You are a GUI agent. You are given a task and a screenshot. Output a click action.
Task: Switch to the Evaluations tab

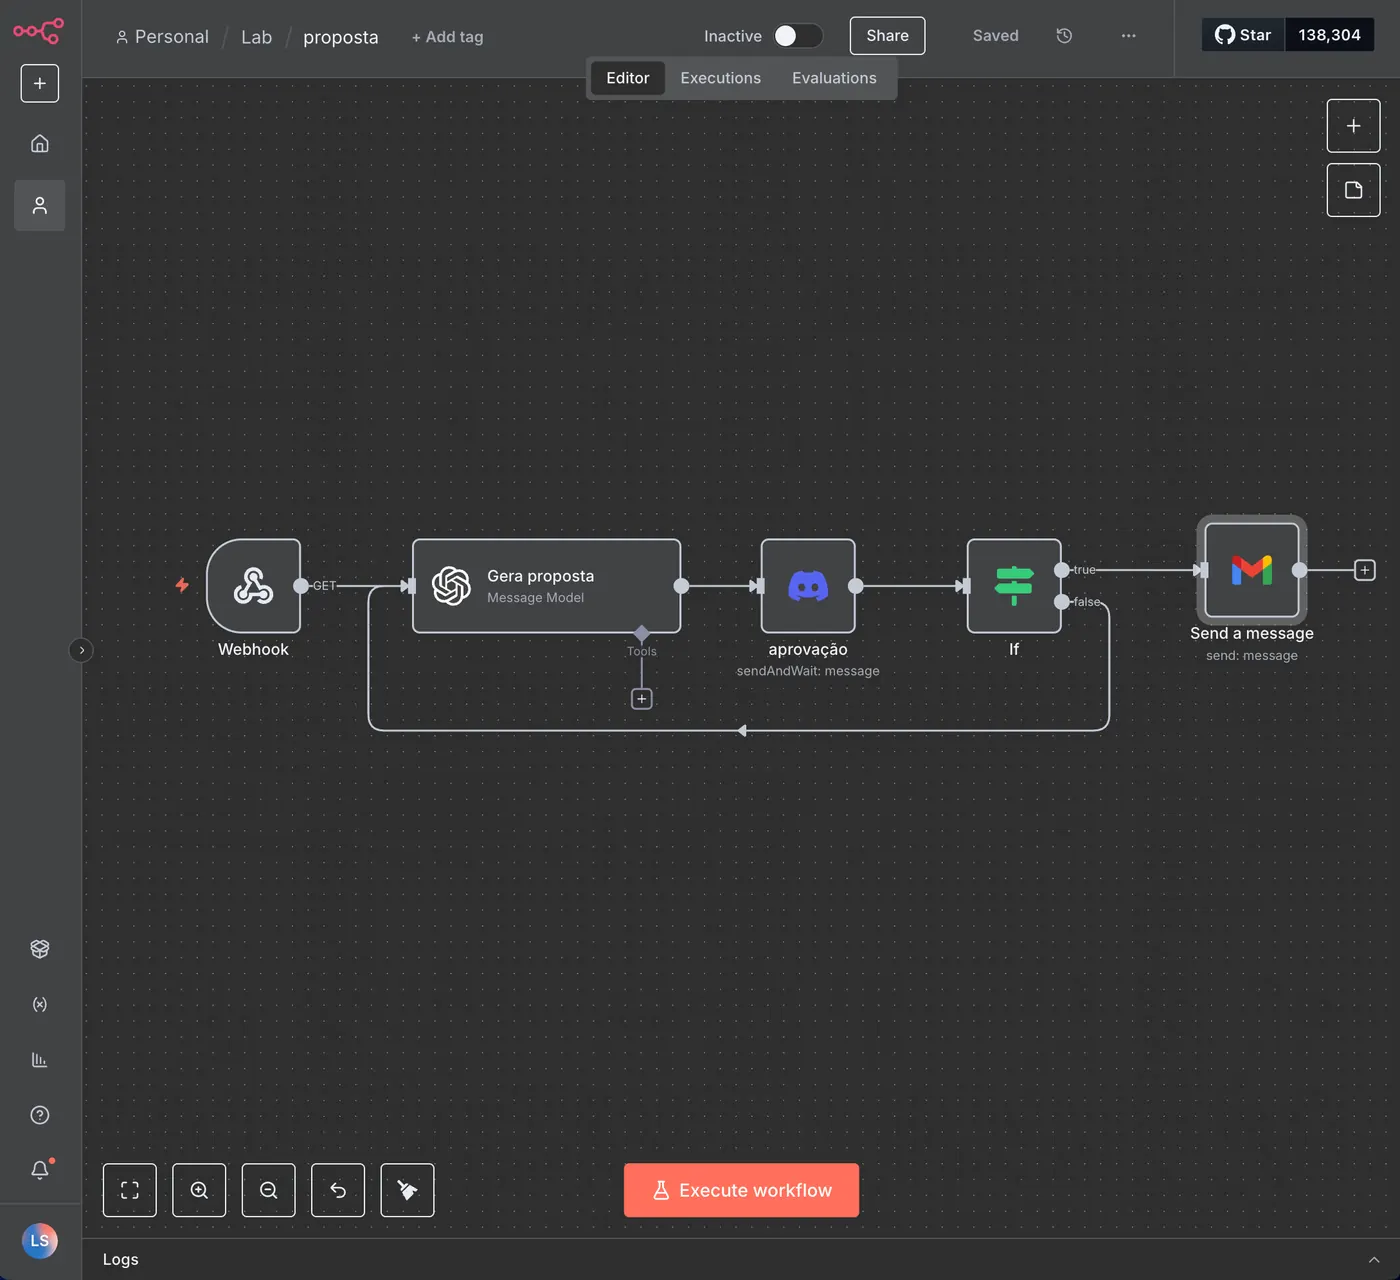tap(834, 78)
